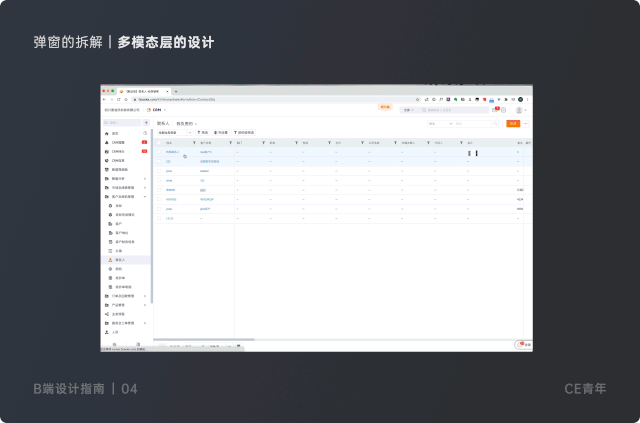The image size is (640, 423).
Task: Click the floating help button at bottom right
Action: 524,345
